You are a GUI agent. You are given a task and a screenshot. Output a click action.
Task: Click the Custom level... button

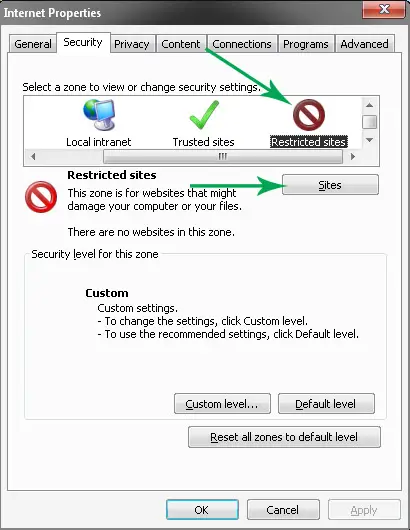pos(222,404)
